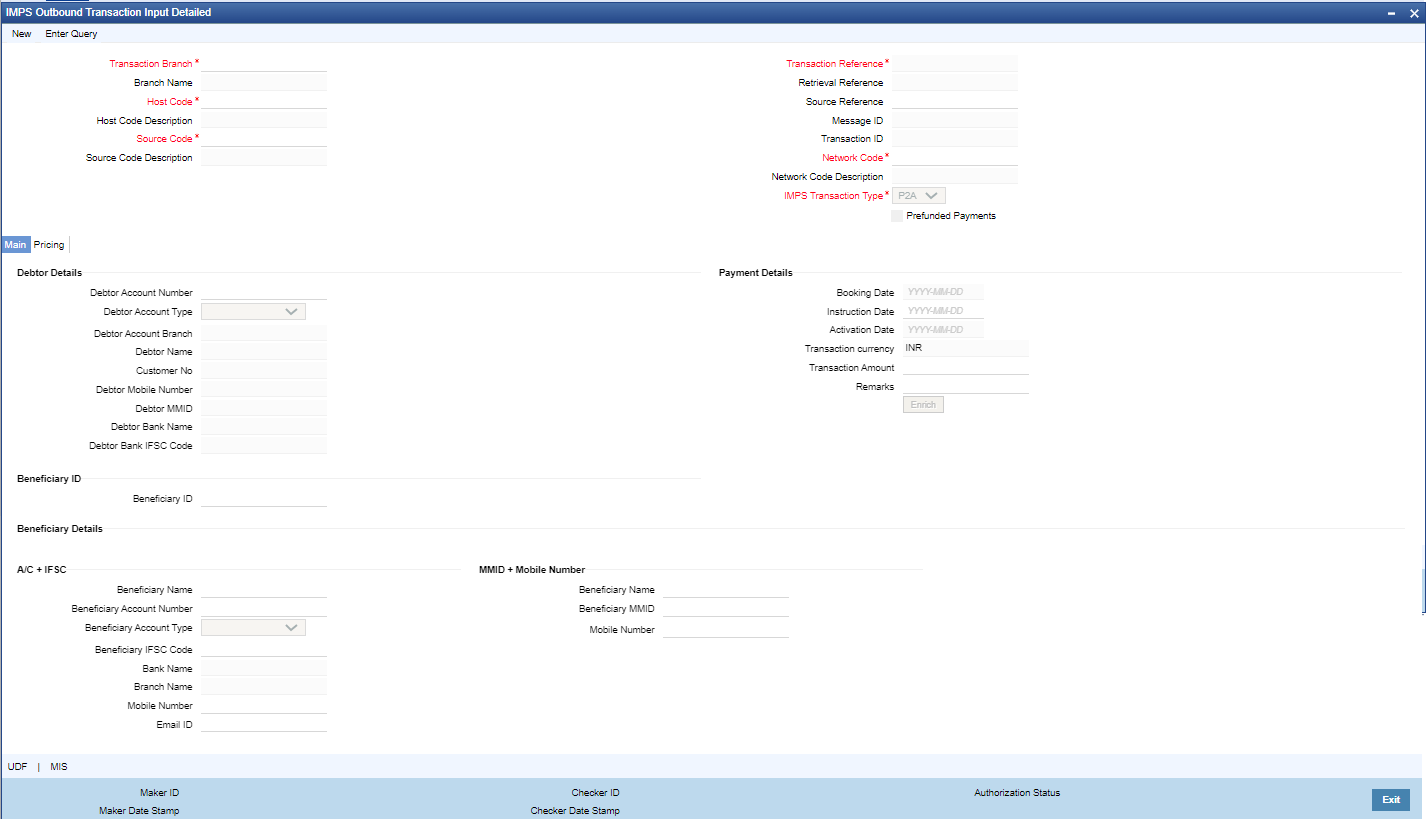Open the Debtor Account Type dropdown
Viewport: 1427px width, 819px height.
(x=253, y=312)
